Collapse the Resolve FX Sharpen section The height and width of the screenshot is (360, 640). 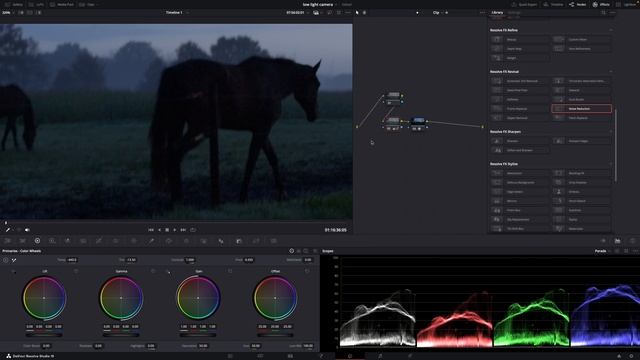(611, 132)
